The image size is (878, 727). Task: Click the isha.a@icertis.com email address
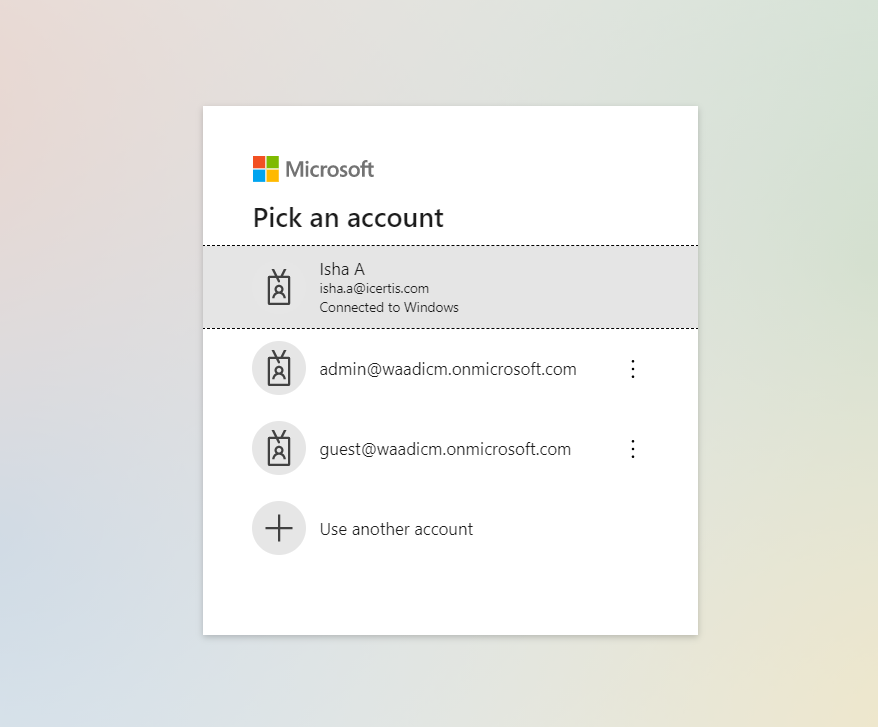pos(374,288)
